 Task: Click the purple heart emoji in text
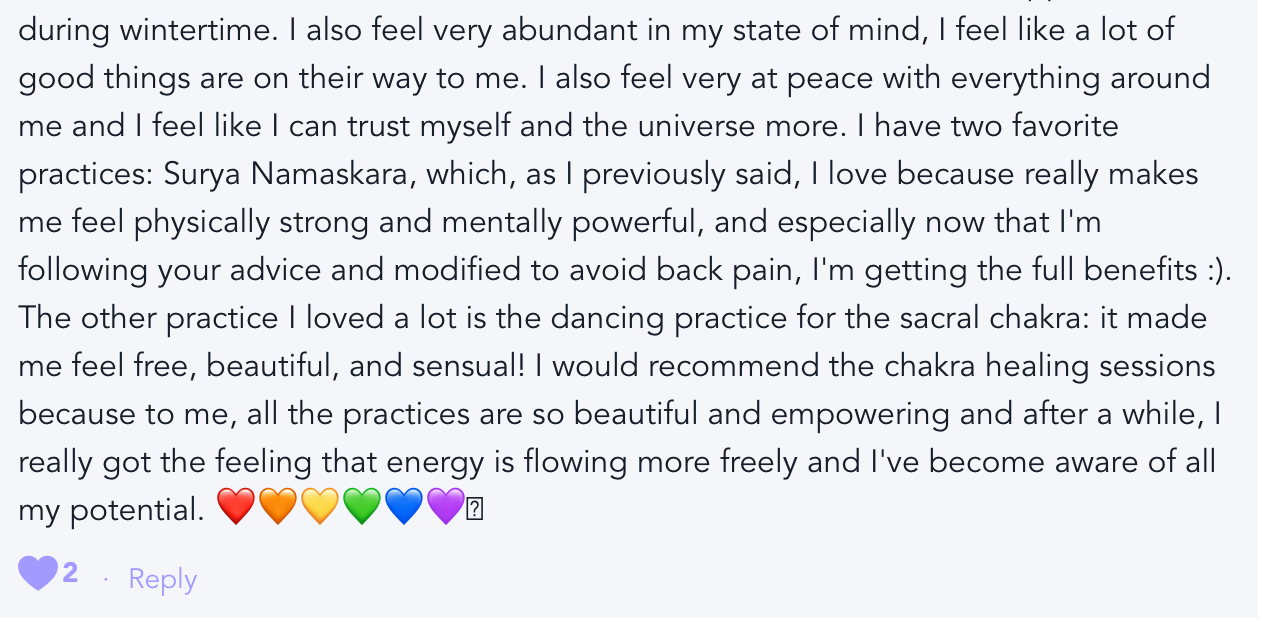[x=446, y=509]
